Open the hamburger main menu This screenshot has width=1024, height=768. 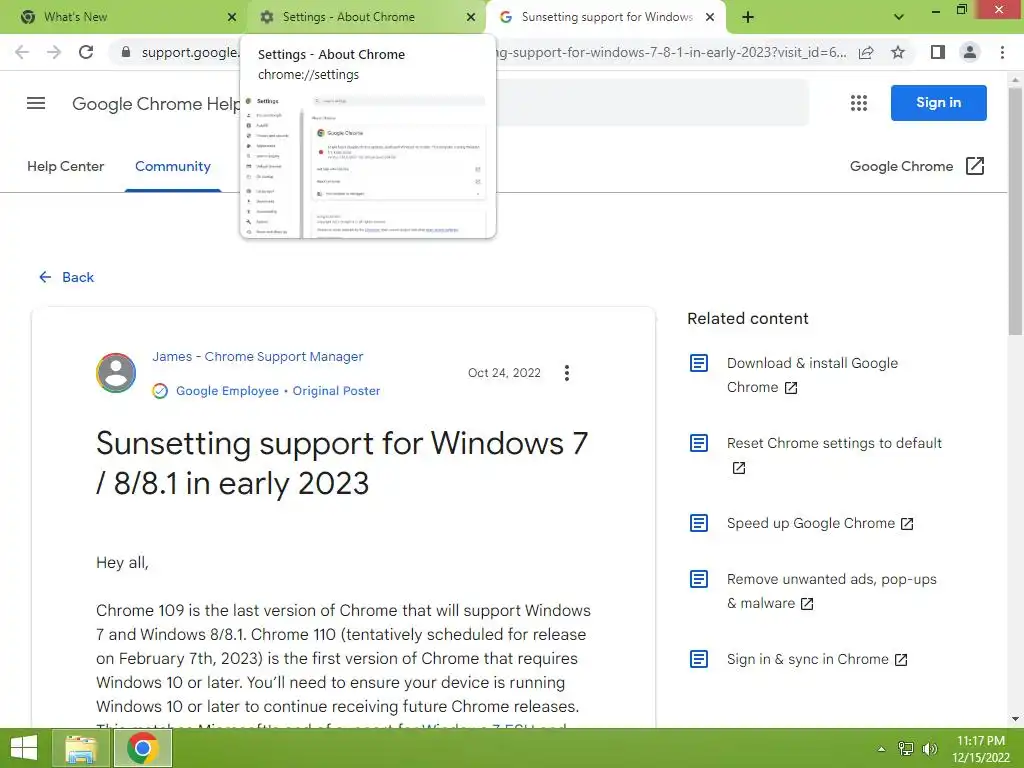point(36,103)
